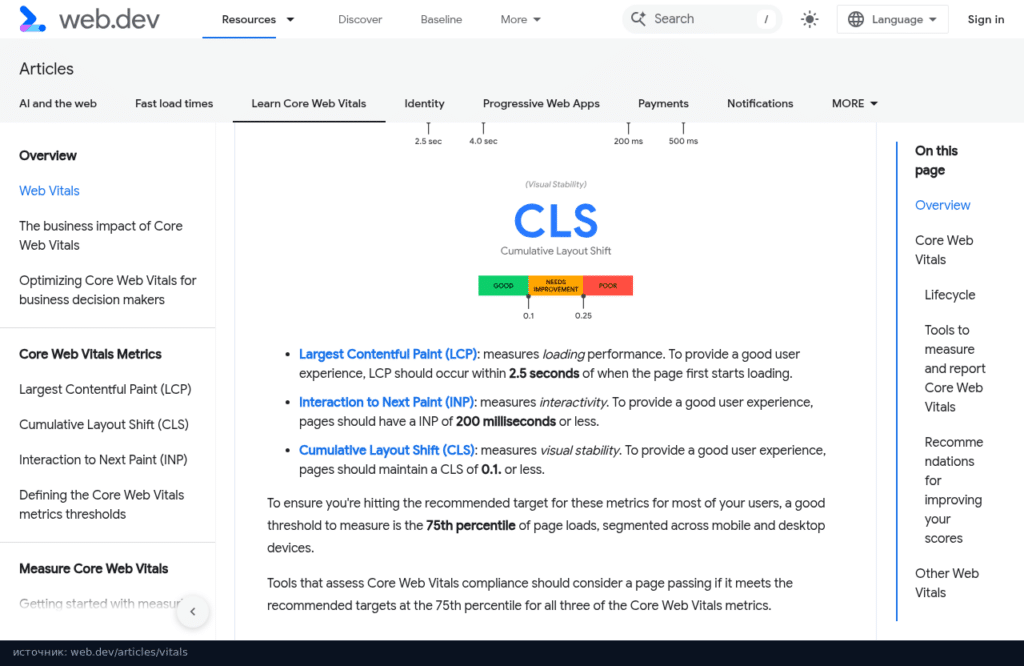Follow the Cumulative Layout Shift (CLS) article link

pyautogui.click(x=387, y=450)
